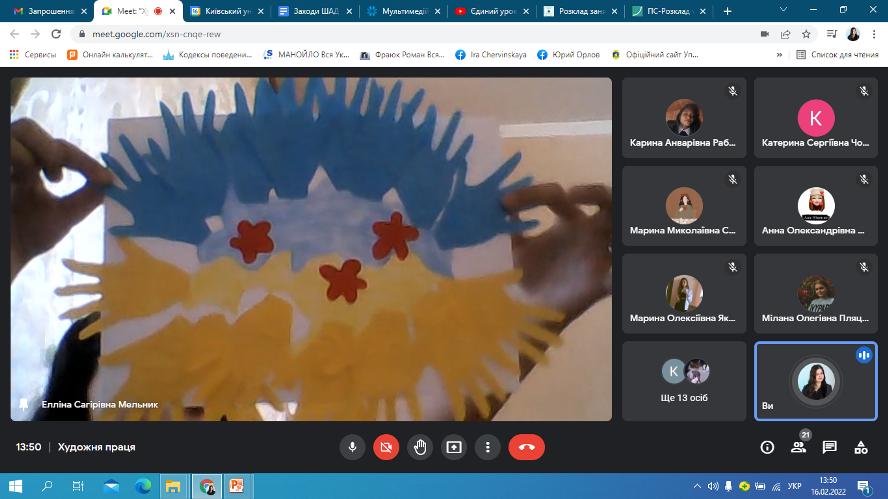Select Карина Анварівна participant tile
This screenshot has height=499, width=888.
coord(684,118)
